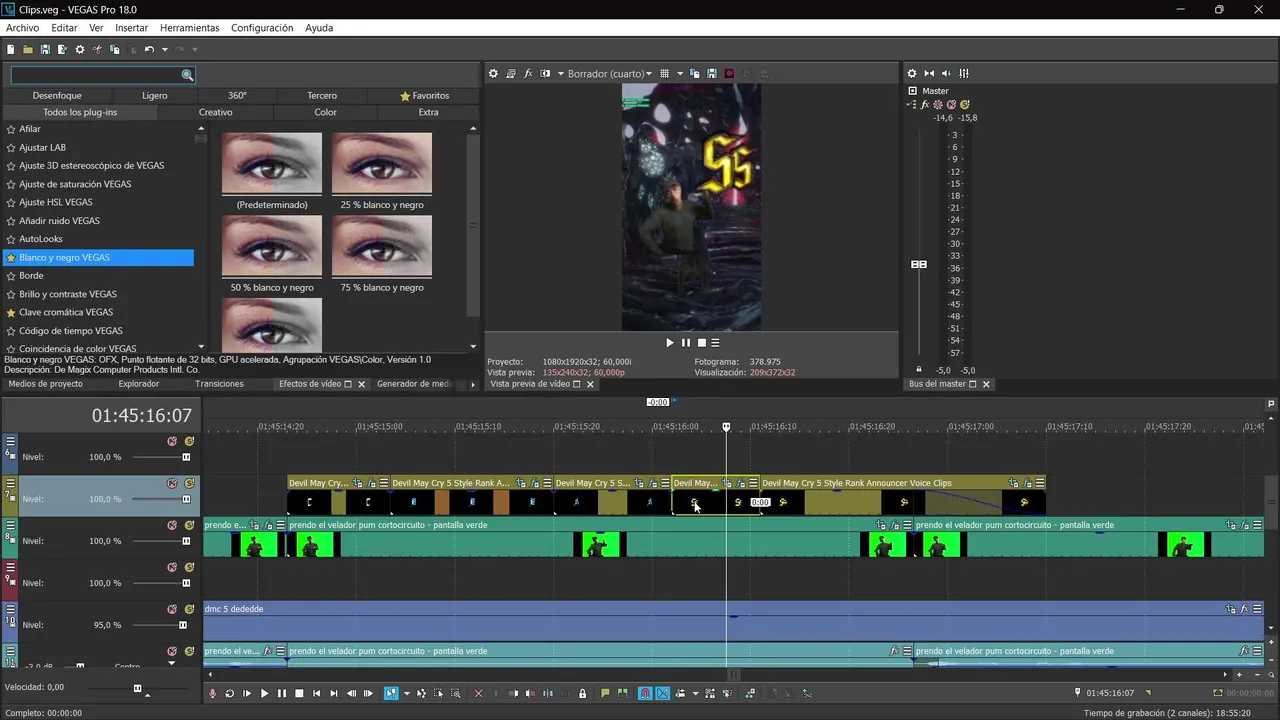Select the Favoritos plug-in category

coord(425,96)
